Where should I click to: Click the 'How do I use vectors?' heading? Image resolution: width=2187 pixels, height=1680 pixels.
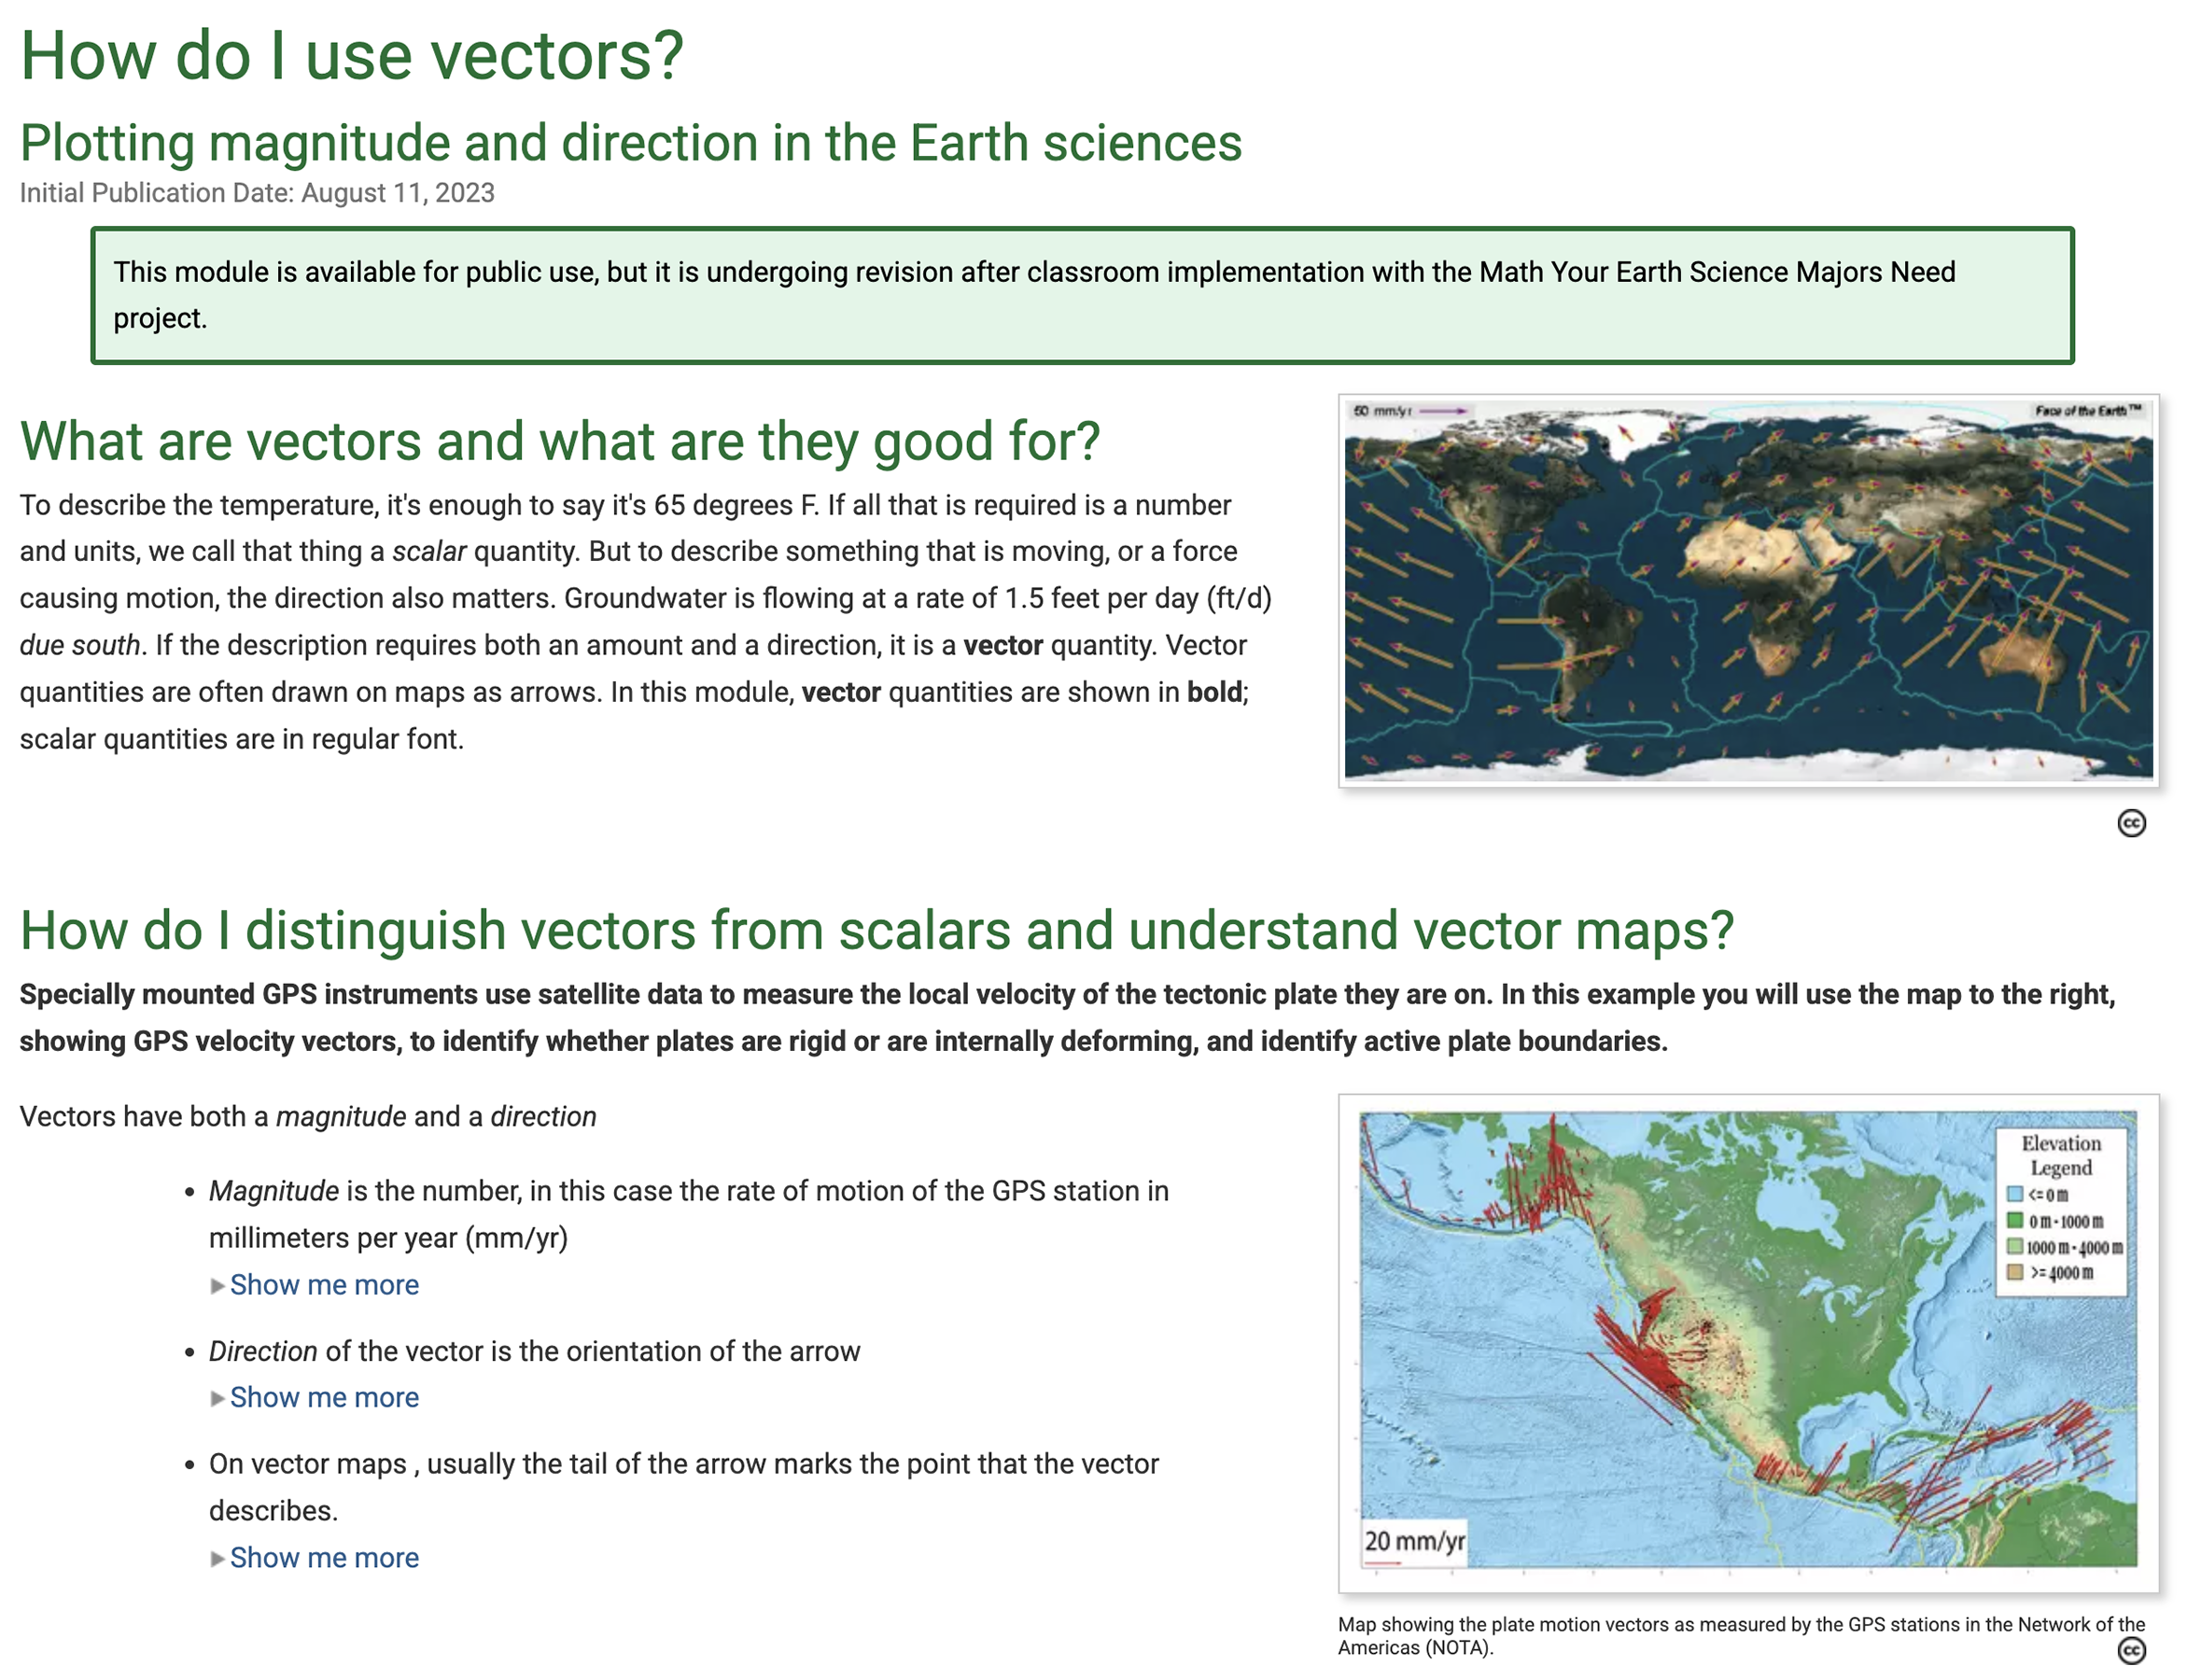click(x=352, y=55)
